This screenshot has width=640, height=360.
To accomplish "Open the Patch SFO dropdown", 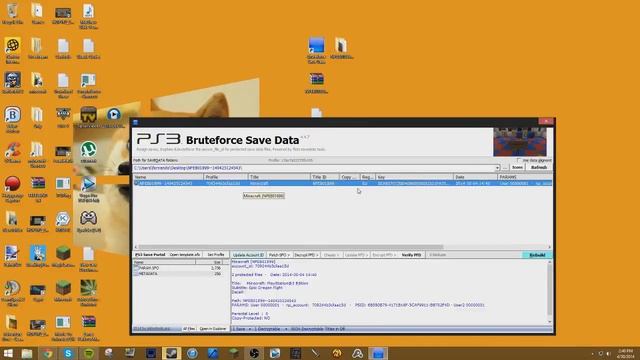I will pyautogui.click(x=279, y=255).
